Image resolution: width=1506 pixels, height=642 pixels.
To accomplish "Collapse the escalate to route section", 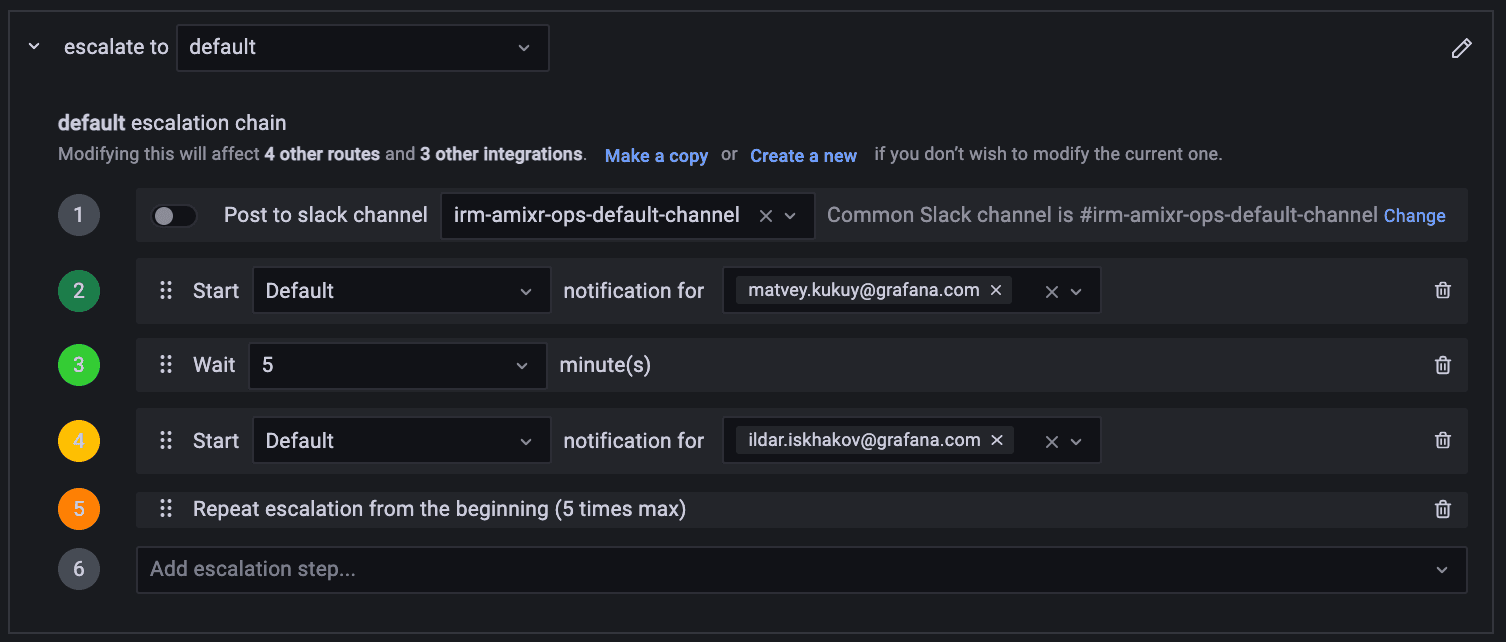I will 35,47.
